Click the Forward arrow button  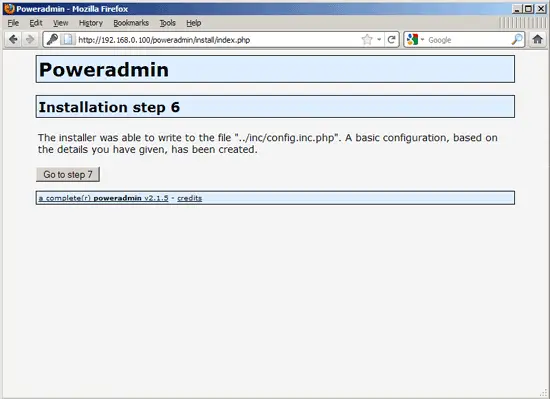click(30, 40)
